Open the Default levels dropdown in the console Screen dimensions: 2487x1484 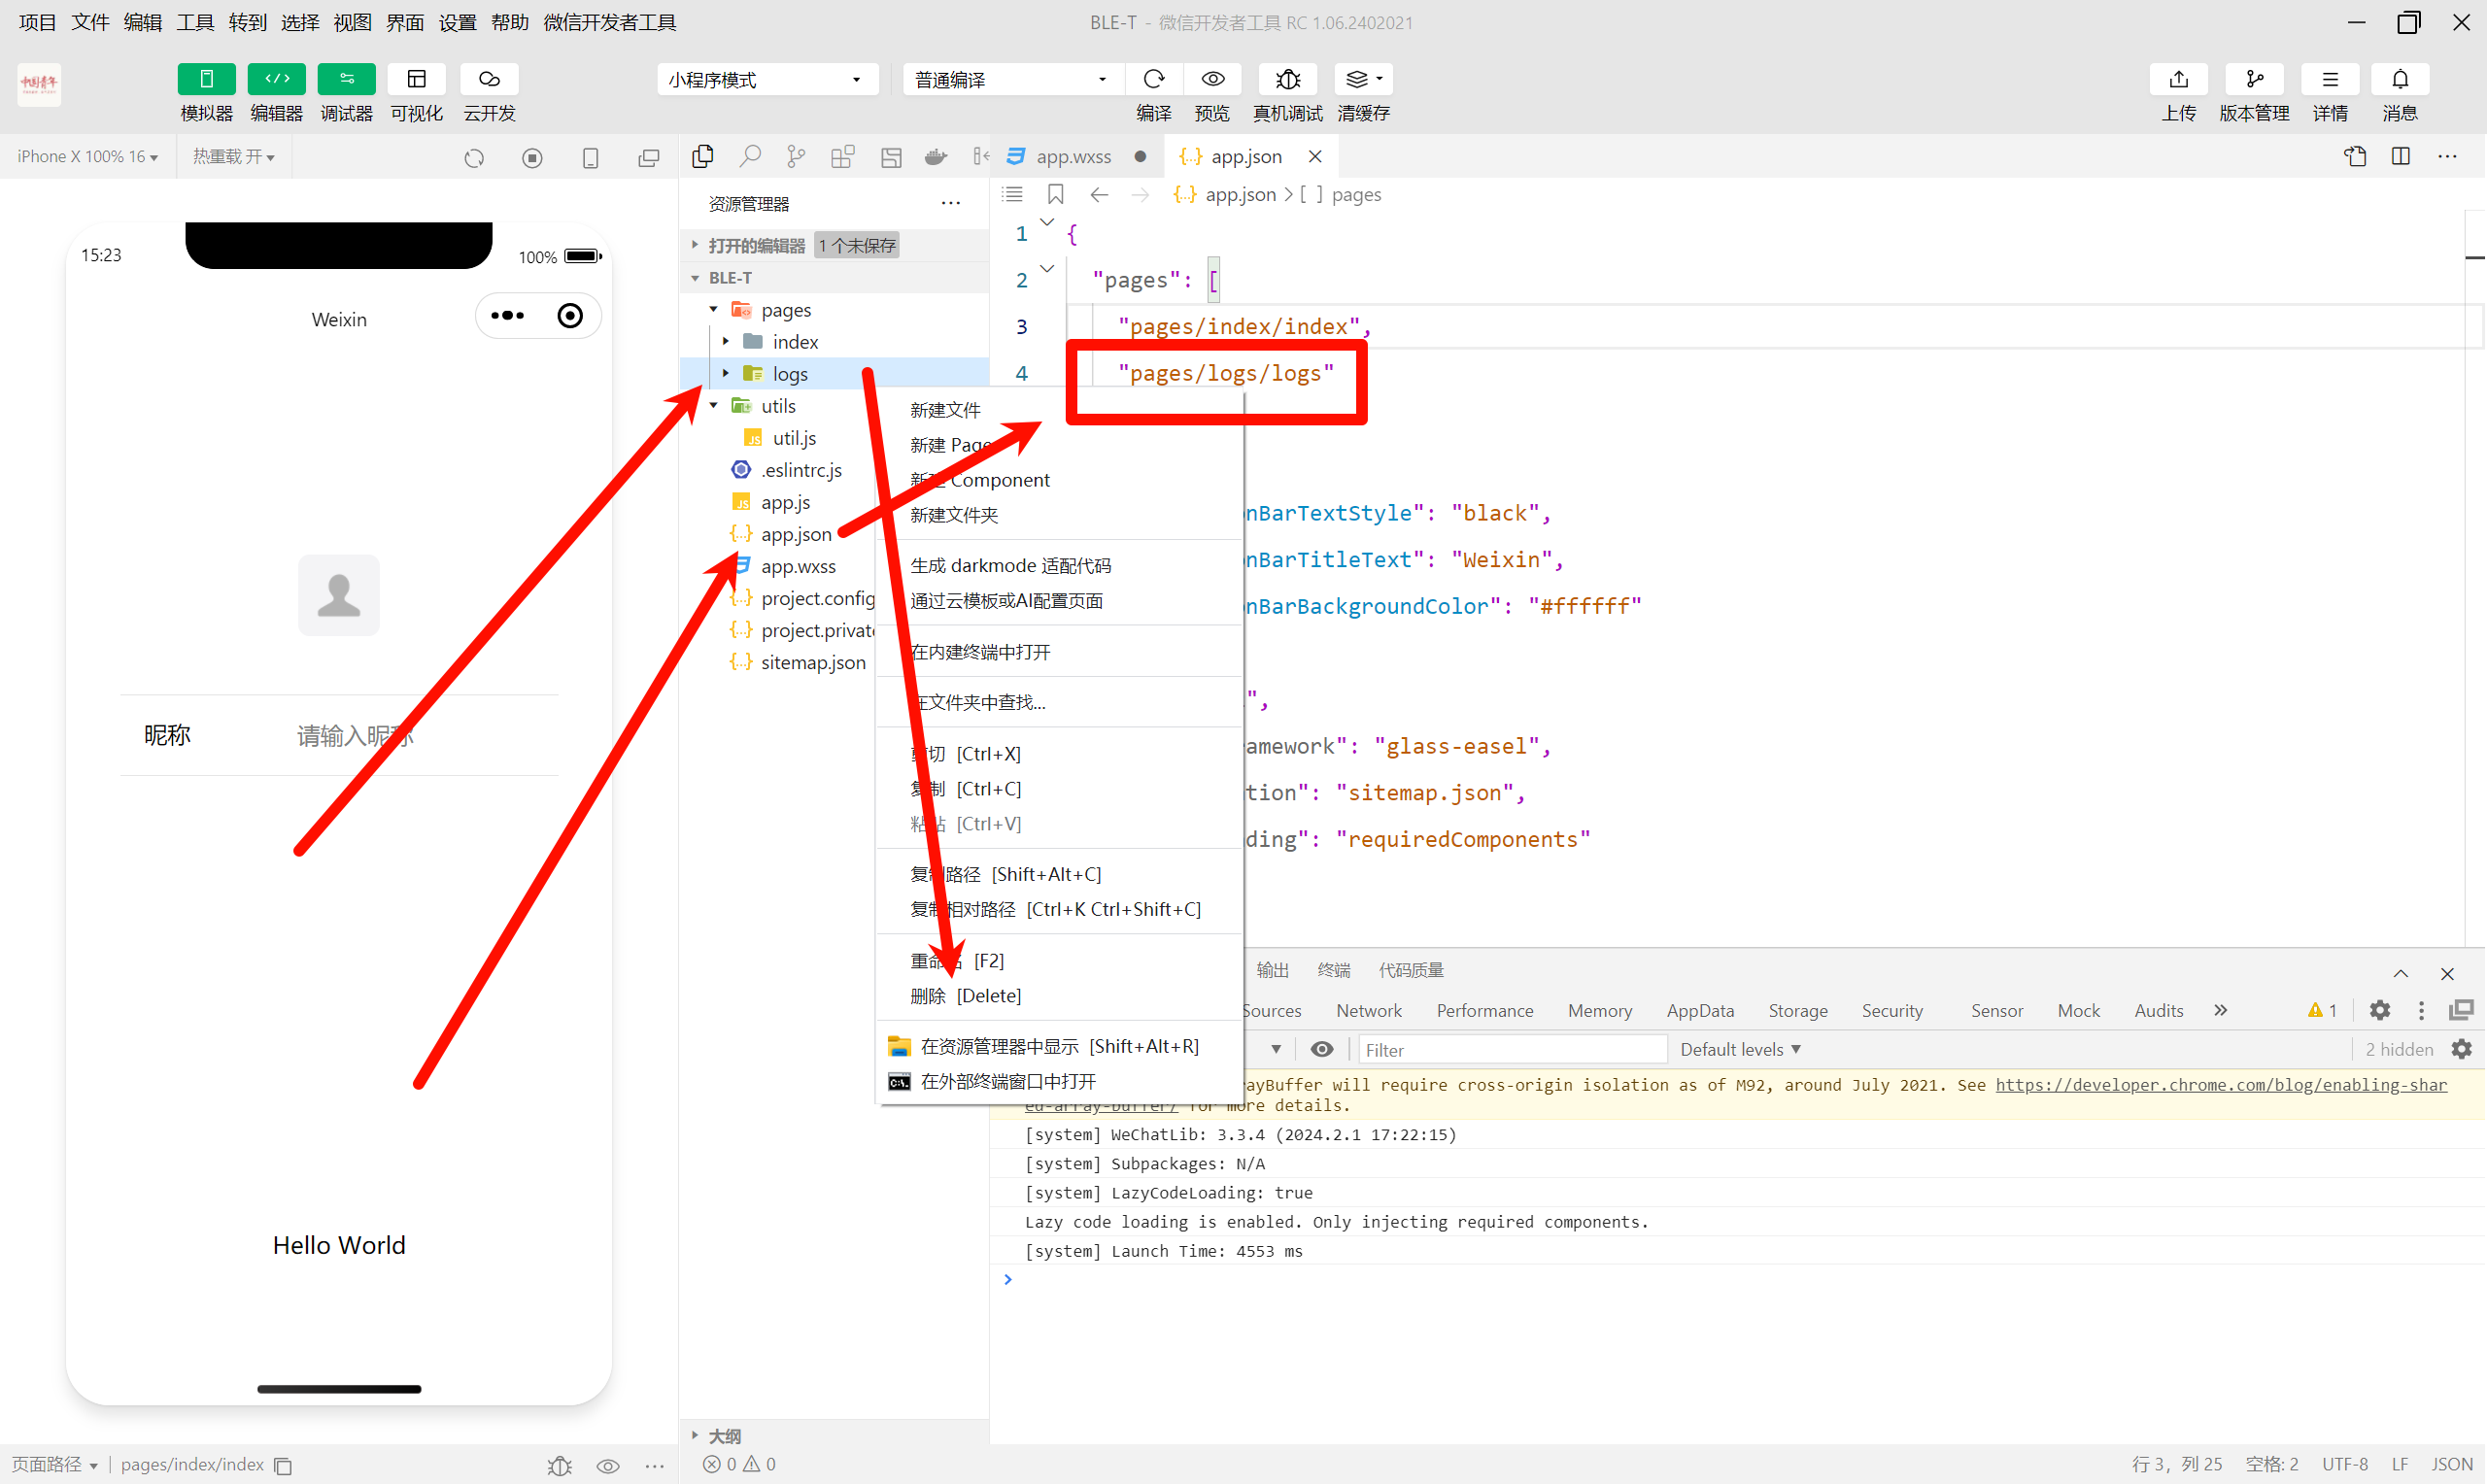[x=1740, y=1049]
